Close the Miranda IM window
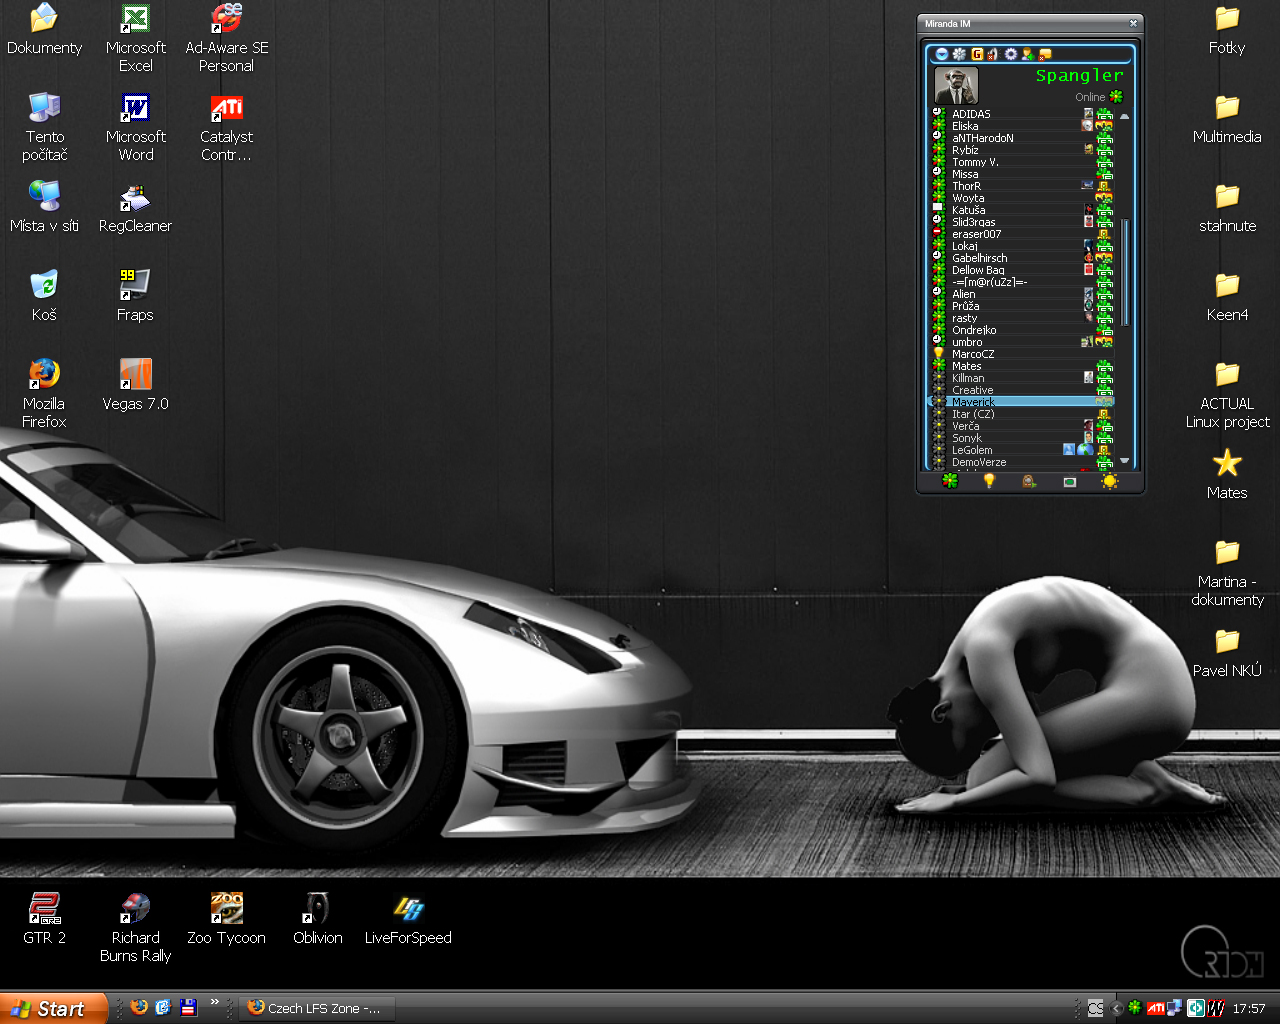The height and width of the screenshot is (1024, 1280). [x=1133, y=23]
